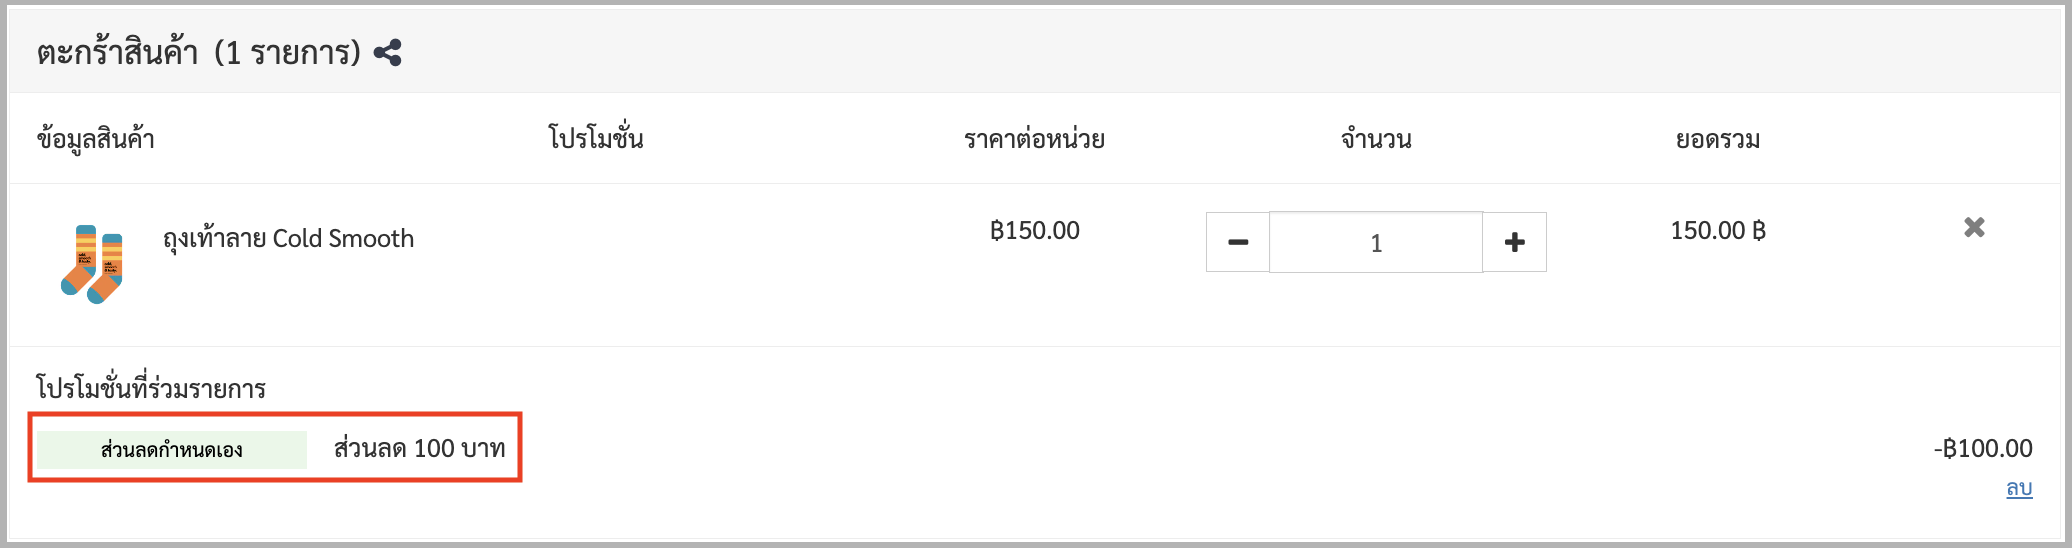
Task: Click the ยอดรวม column header
Action: point(1718,139)
